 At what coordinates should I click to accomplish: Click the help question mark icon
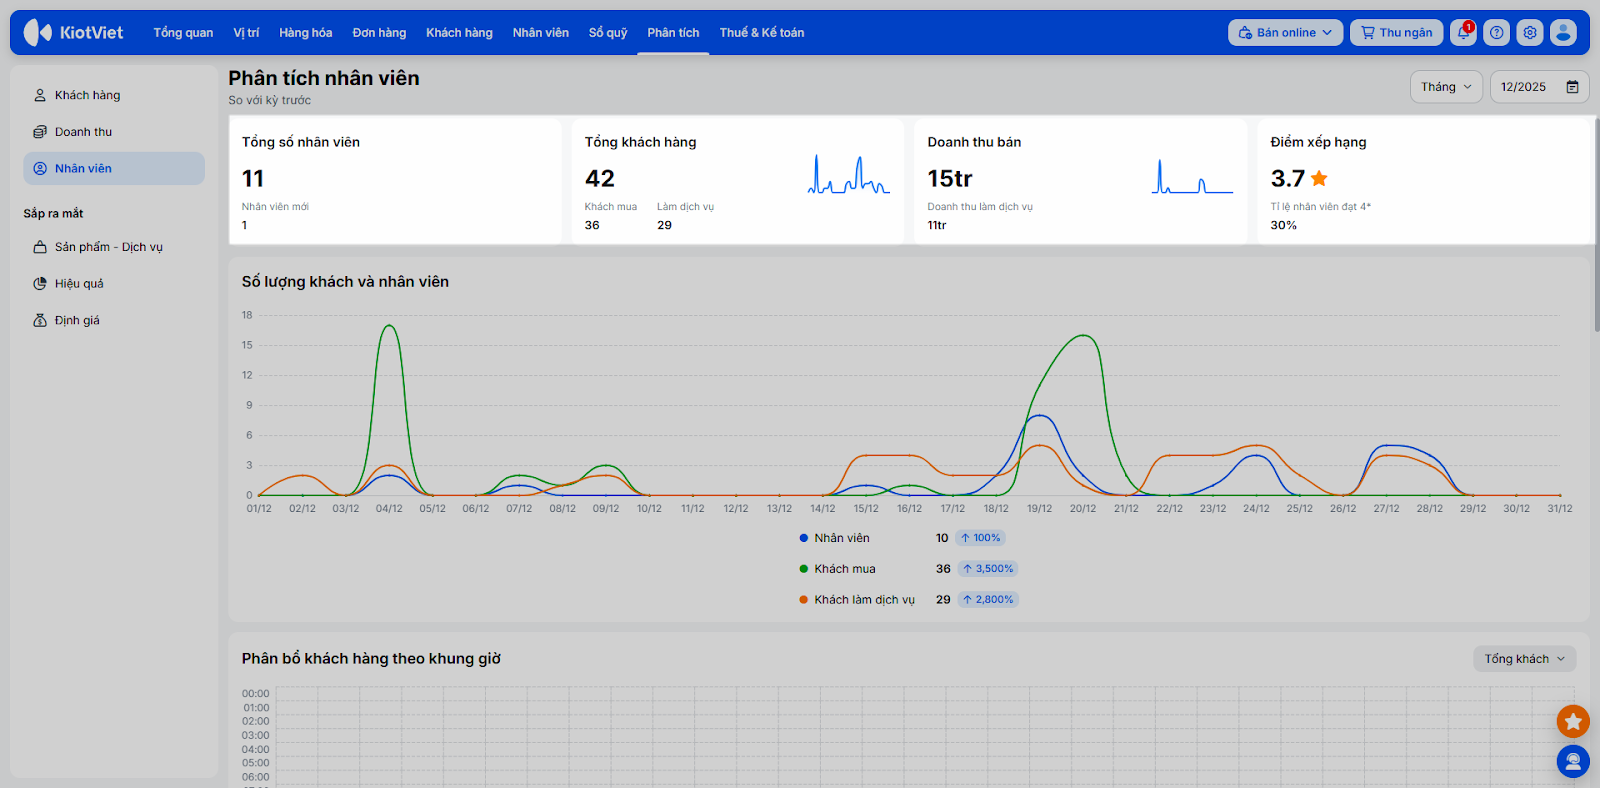pos(1496,33)
